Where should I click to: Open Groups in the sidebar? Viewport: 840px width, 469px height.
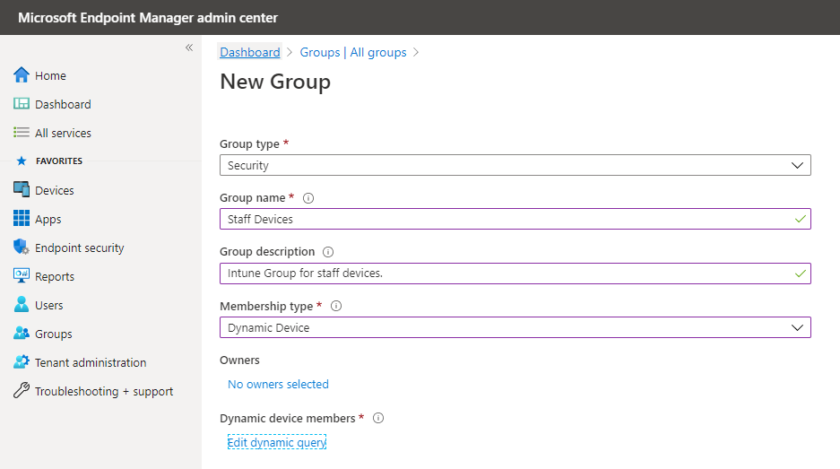[x=53, y=334]
